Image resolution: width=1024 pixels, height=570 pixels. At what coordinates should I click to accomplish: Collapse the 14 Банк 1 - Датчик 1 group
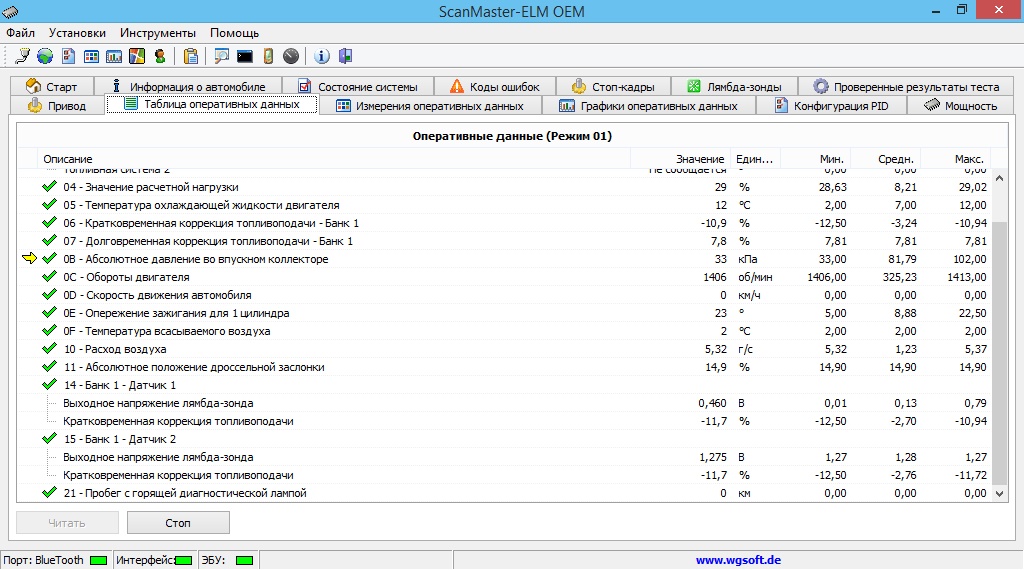pyautogui.click(x=49, y=385)
